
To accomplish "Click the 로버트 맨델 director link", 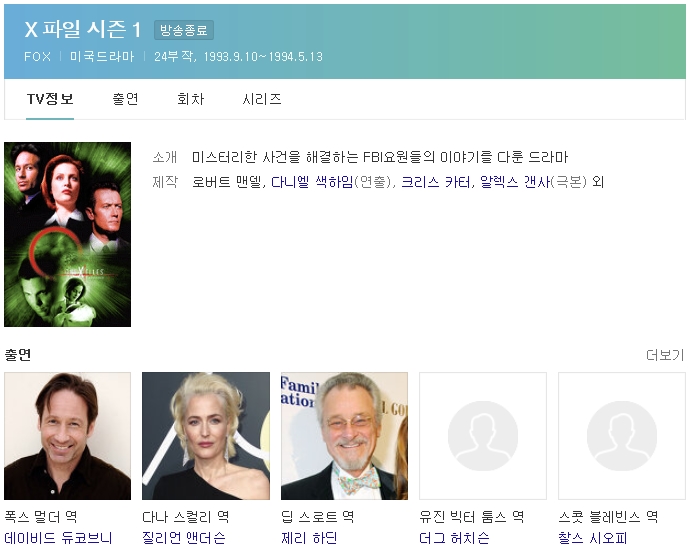I will [x=227, y=182].
